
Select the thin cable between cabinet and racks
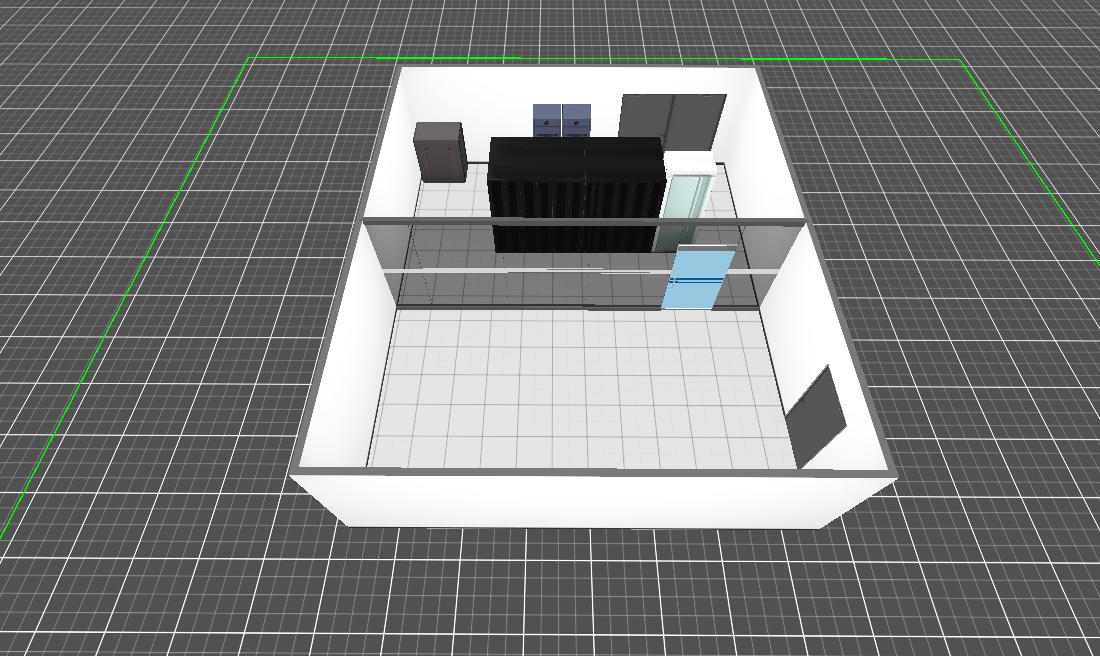coord(476,160)
